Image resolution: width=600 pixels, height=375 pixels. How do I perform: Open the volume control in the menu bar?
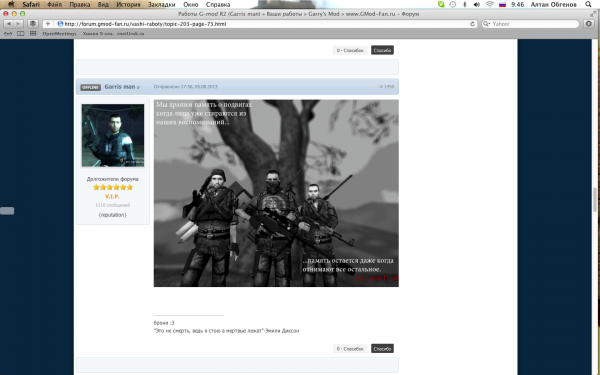477,5
